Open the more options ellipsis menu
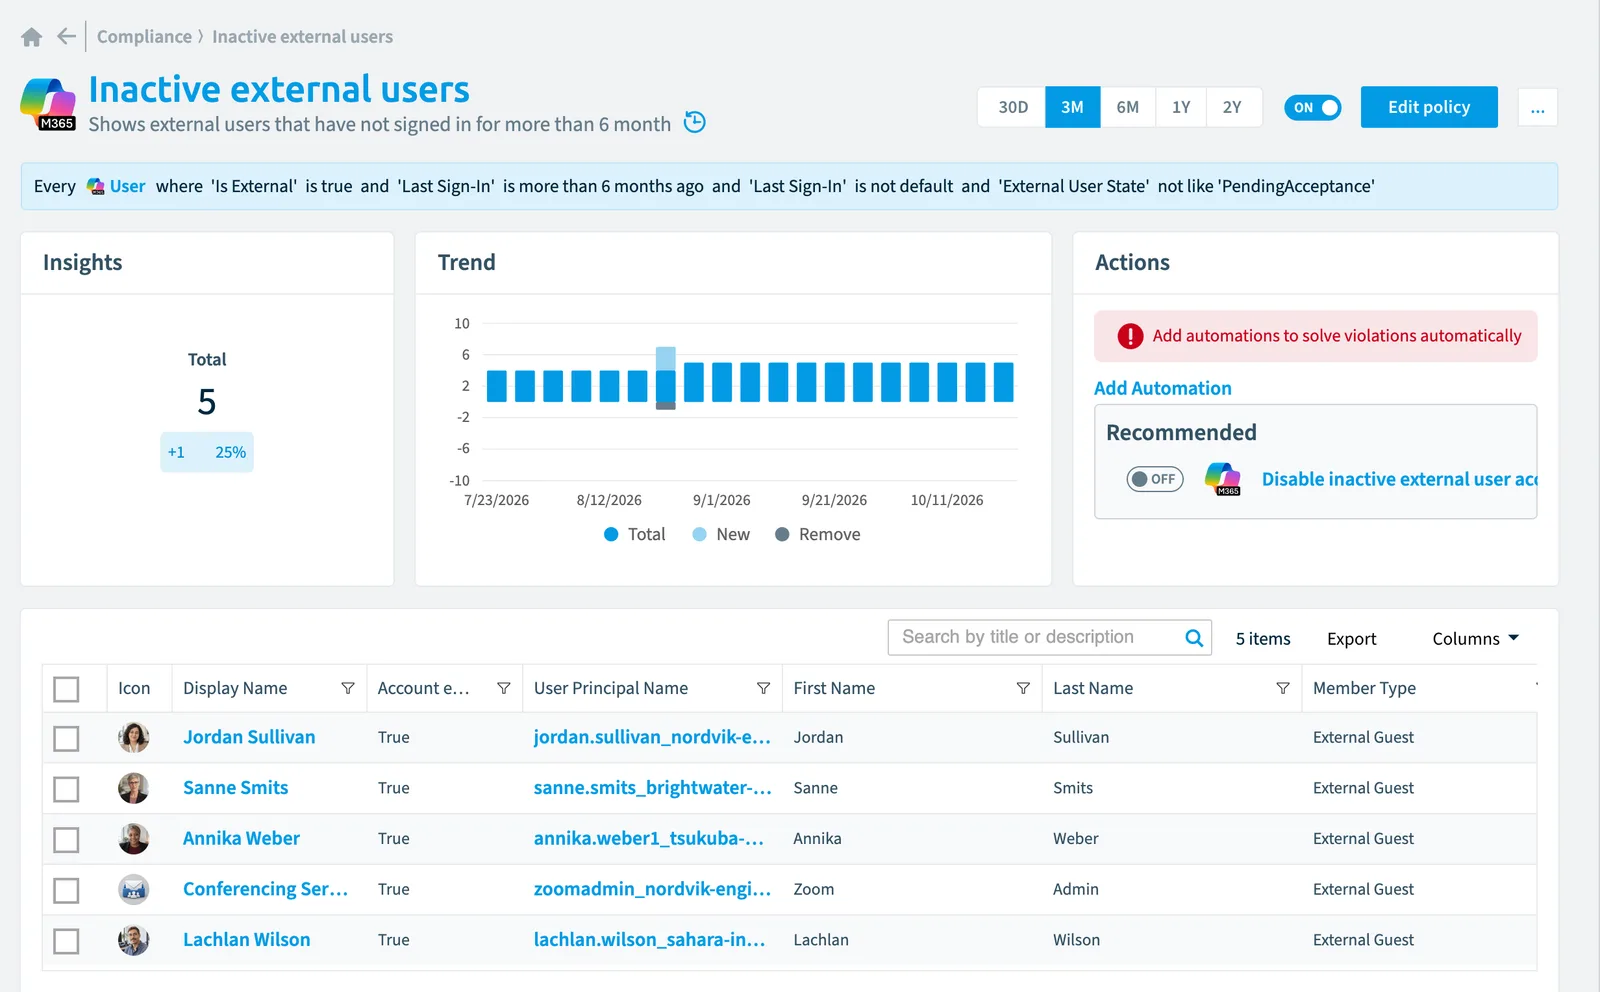This screenshot has width=1600, height=992. 1538,107
